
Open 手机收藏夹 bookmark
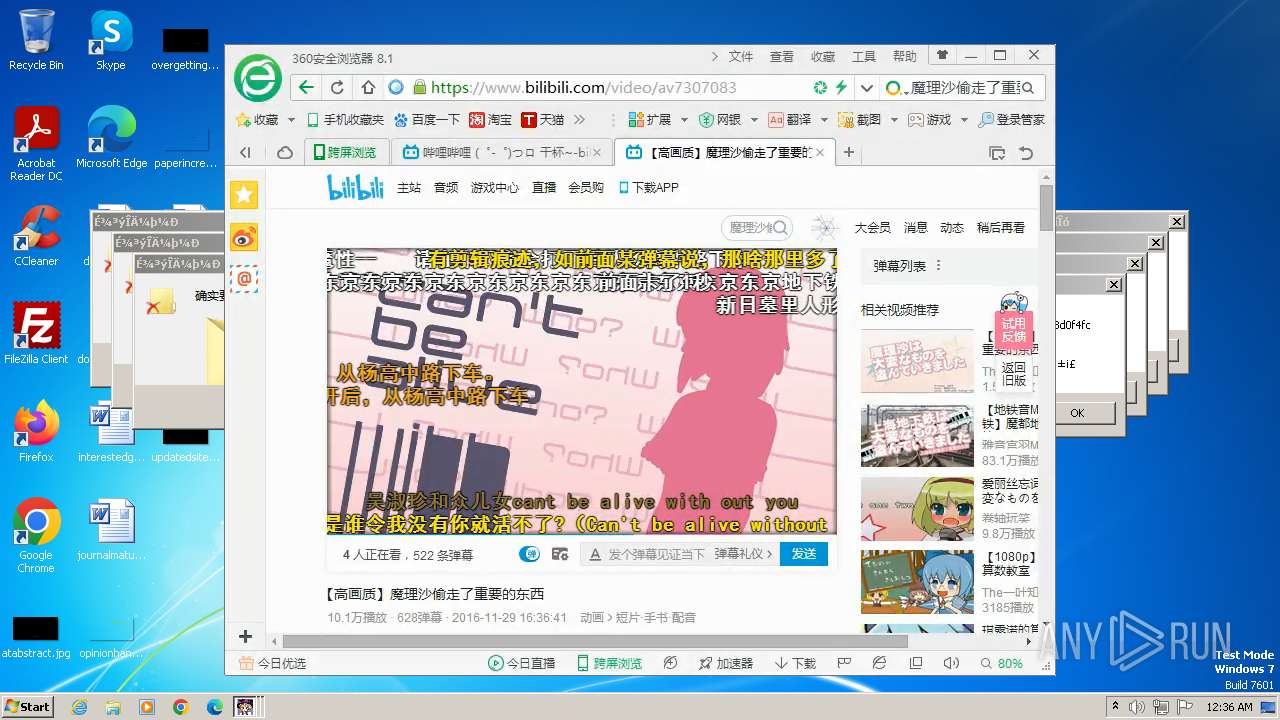(345, 119)
